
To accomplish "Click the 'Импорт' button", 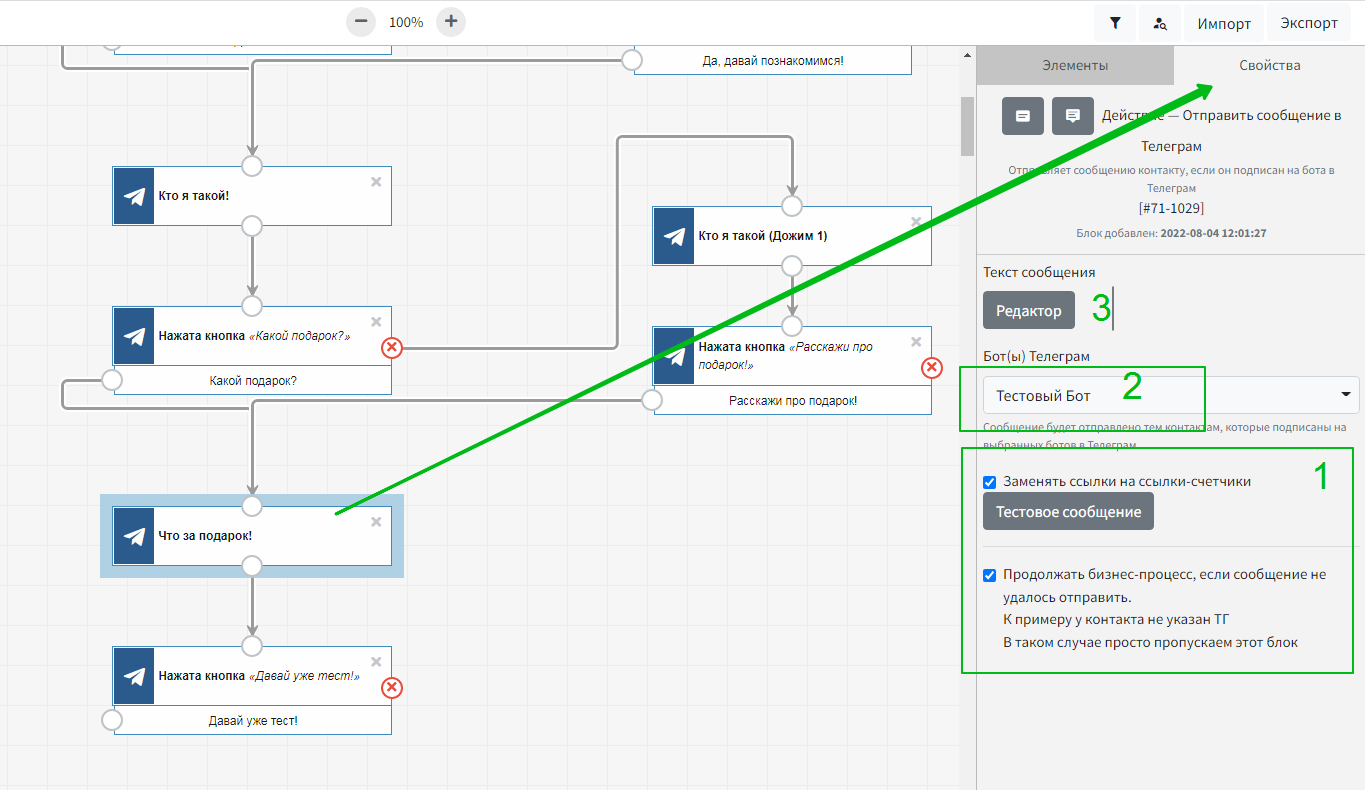I will [x=1224, y=23].
